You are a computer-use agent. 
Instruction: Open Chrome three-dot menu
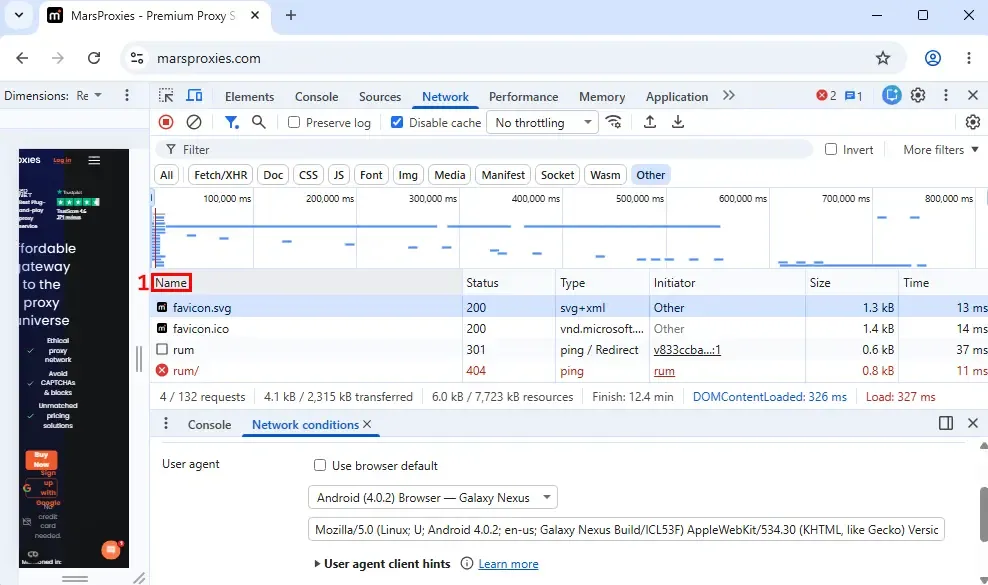(968, 58)
